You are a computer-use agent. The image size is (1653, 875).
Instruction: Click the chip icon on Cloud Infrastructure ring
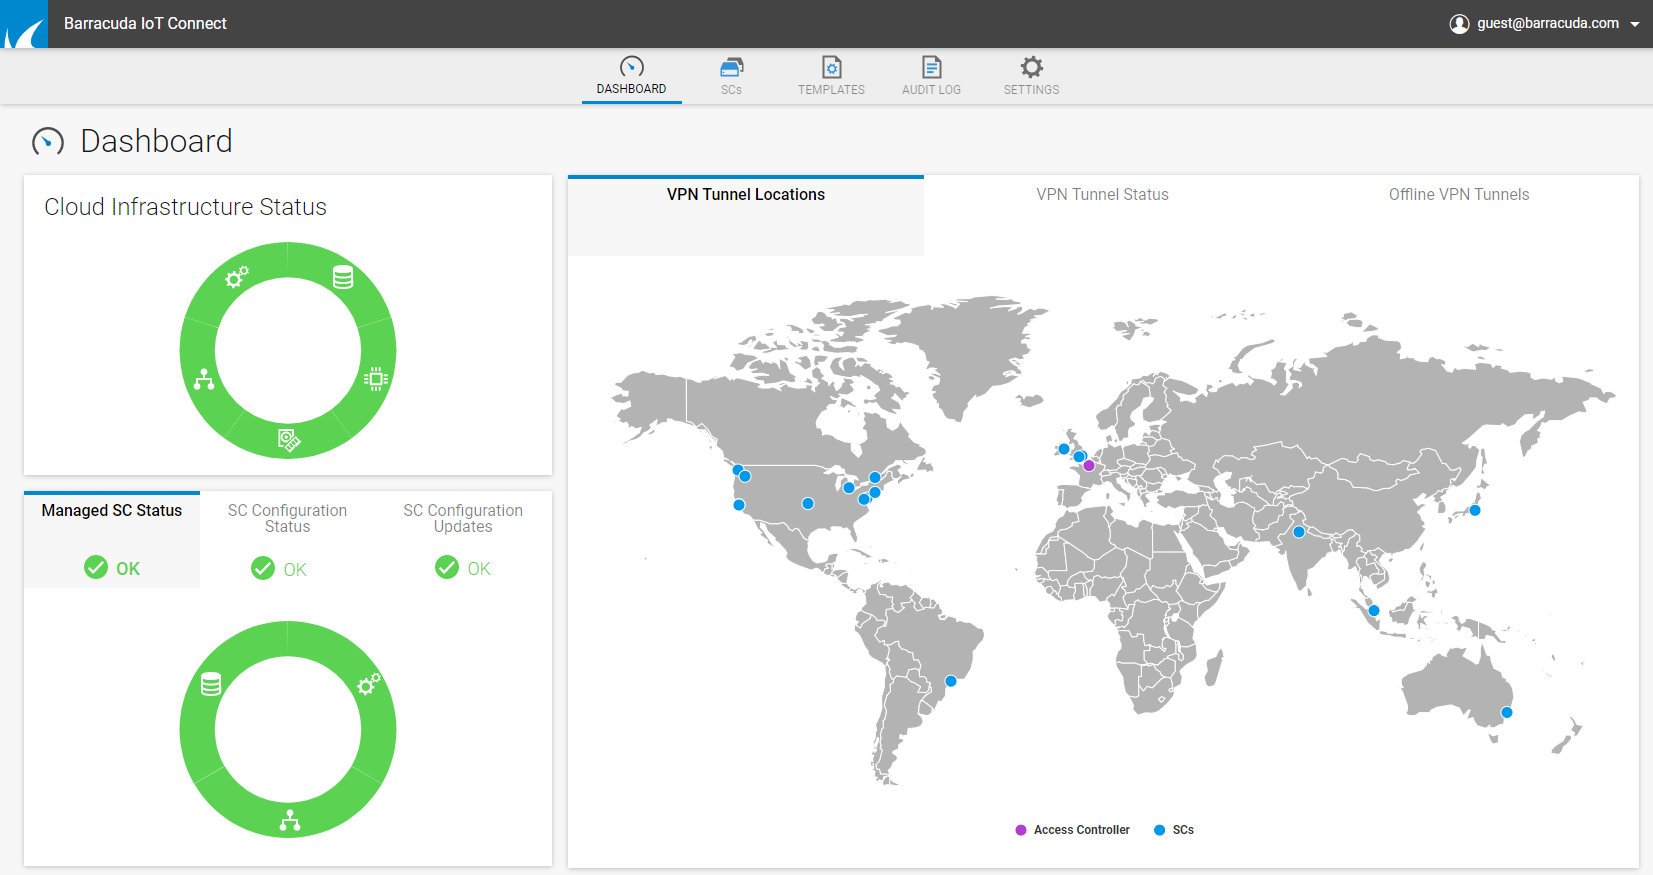click(x=376, y=379)
